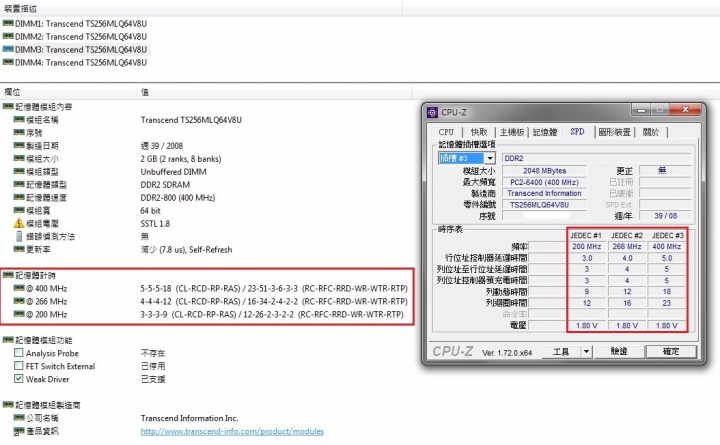Screen dimensions: 720x445
Task: Click the icon beside 記憶體速度 row
Action: pos(19,197)
